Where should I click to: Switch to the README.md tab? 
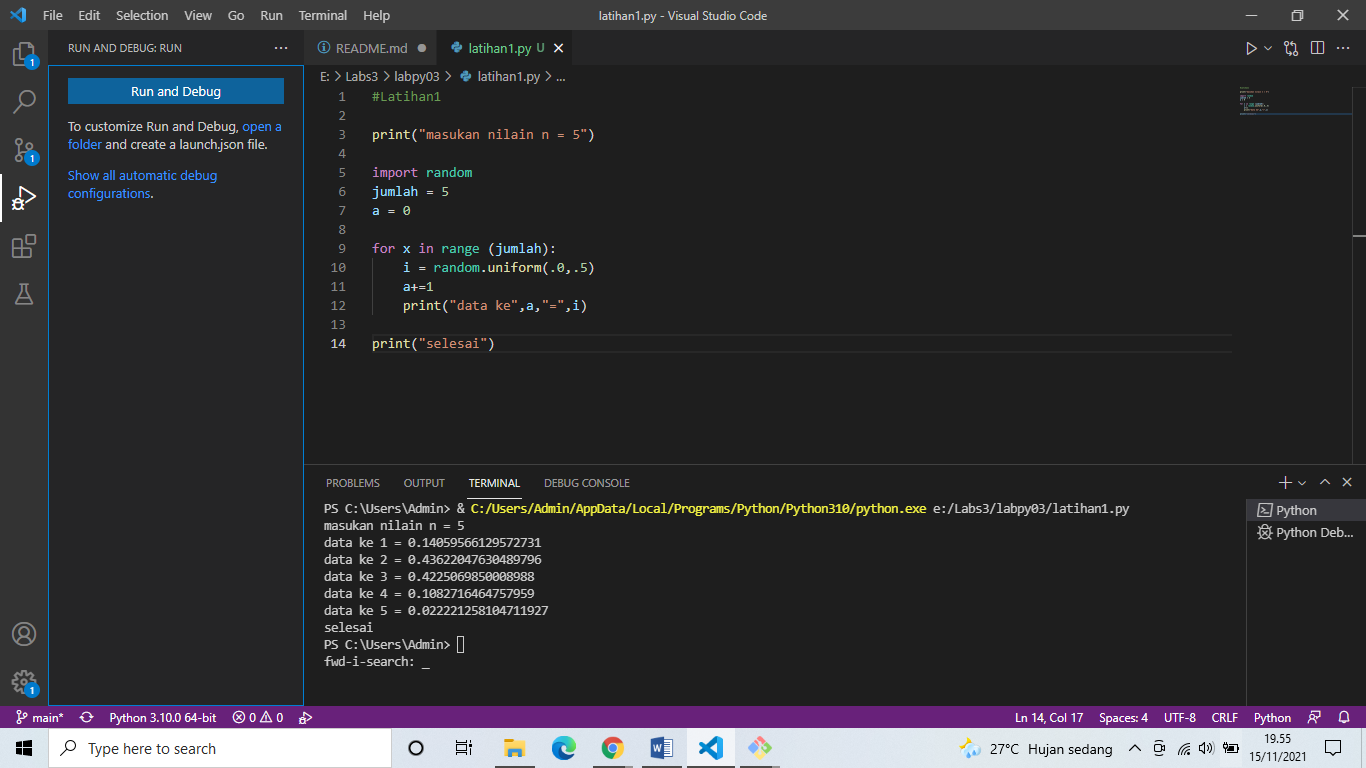coord(370,47)
